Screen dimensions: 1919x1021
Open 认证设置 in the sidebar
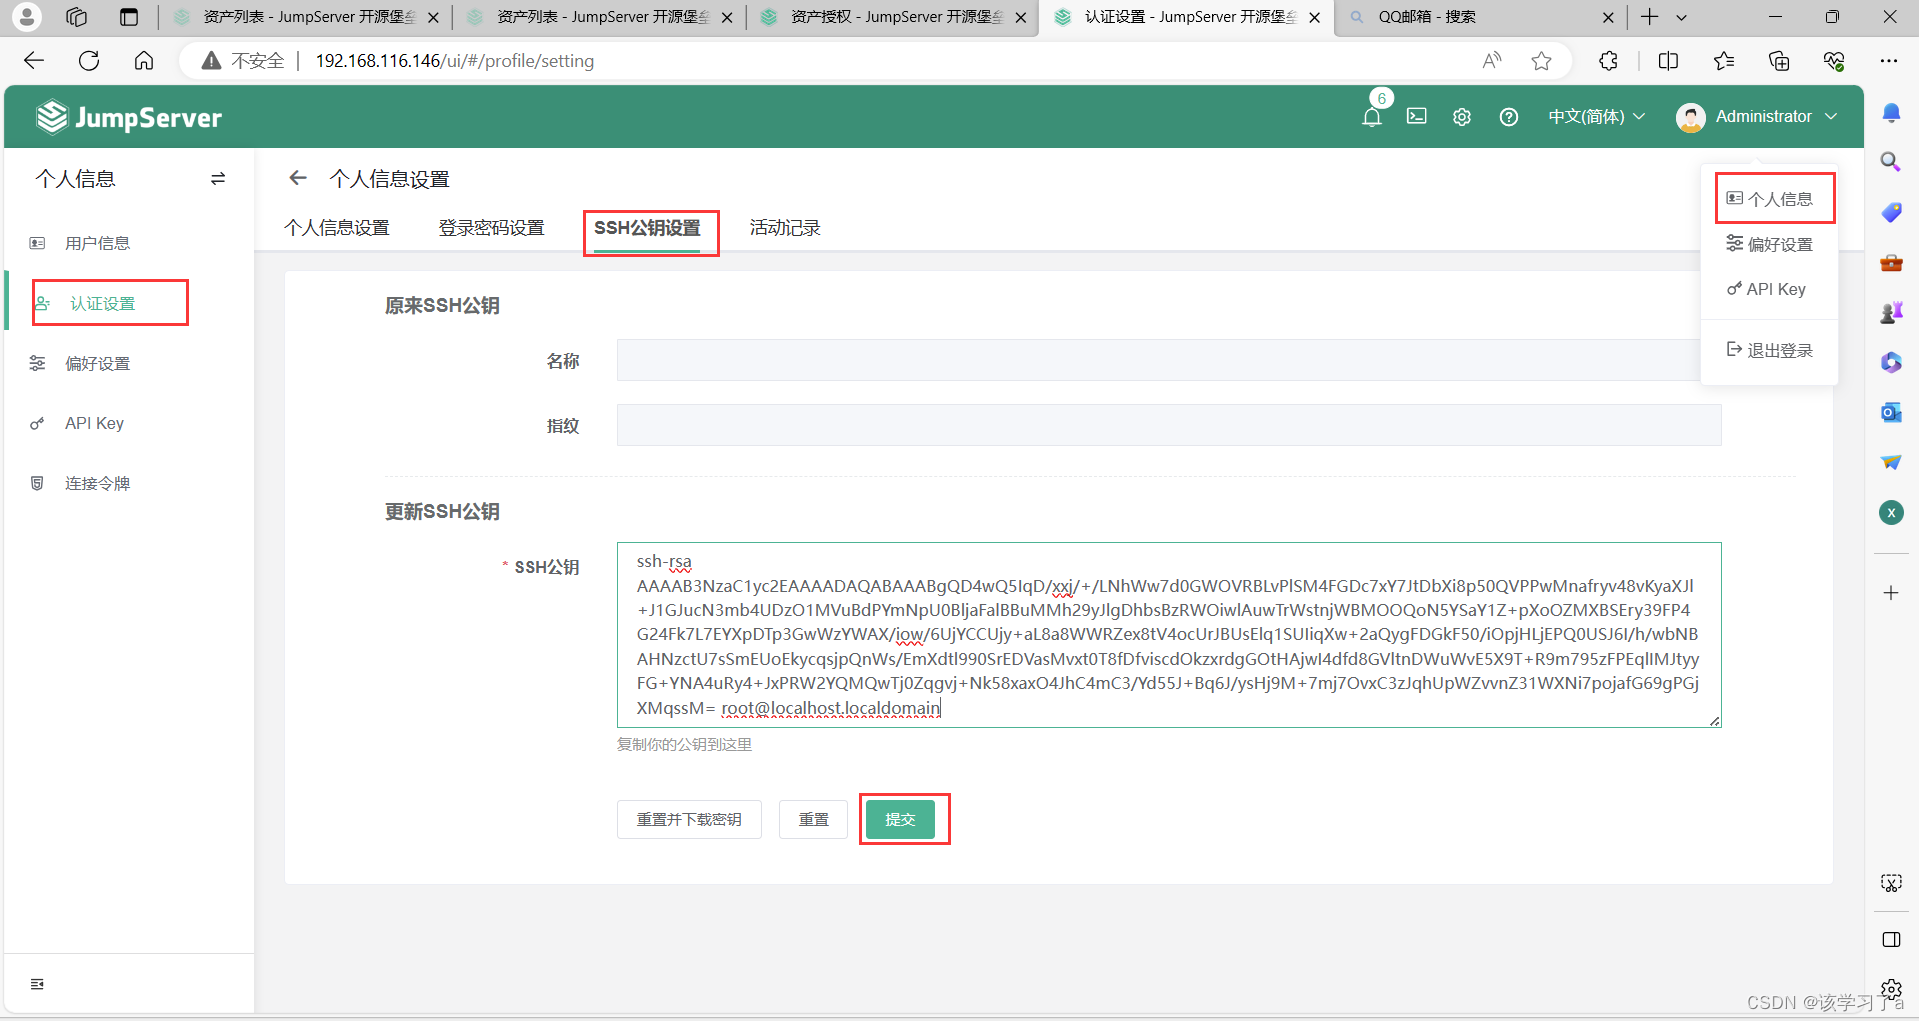[102, 303]
